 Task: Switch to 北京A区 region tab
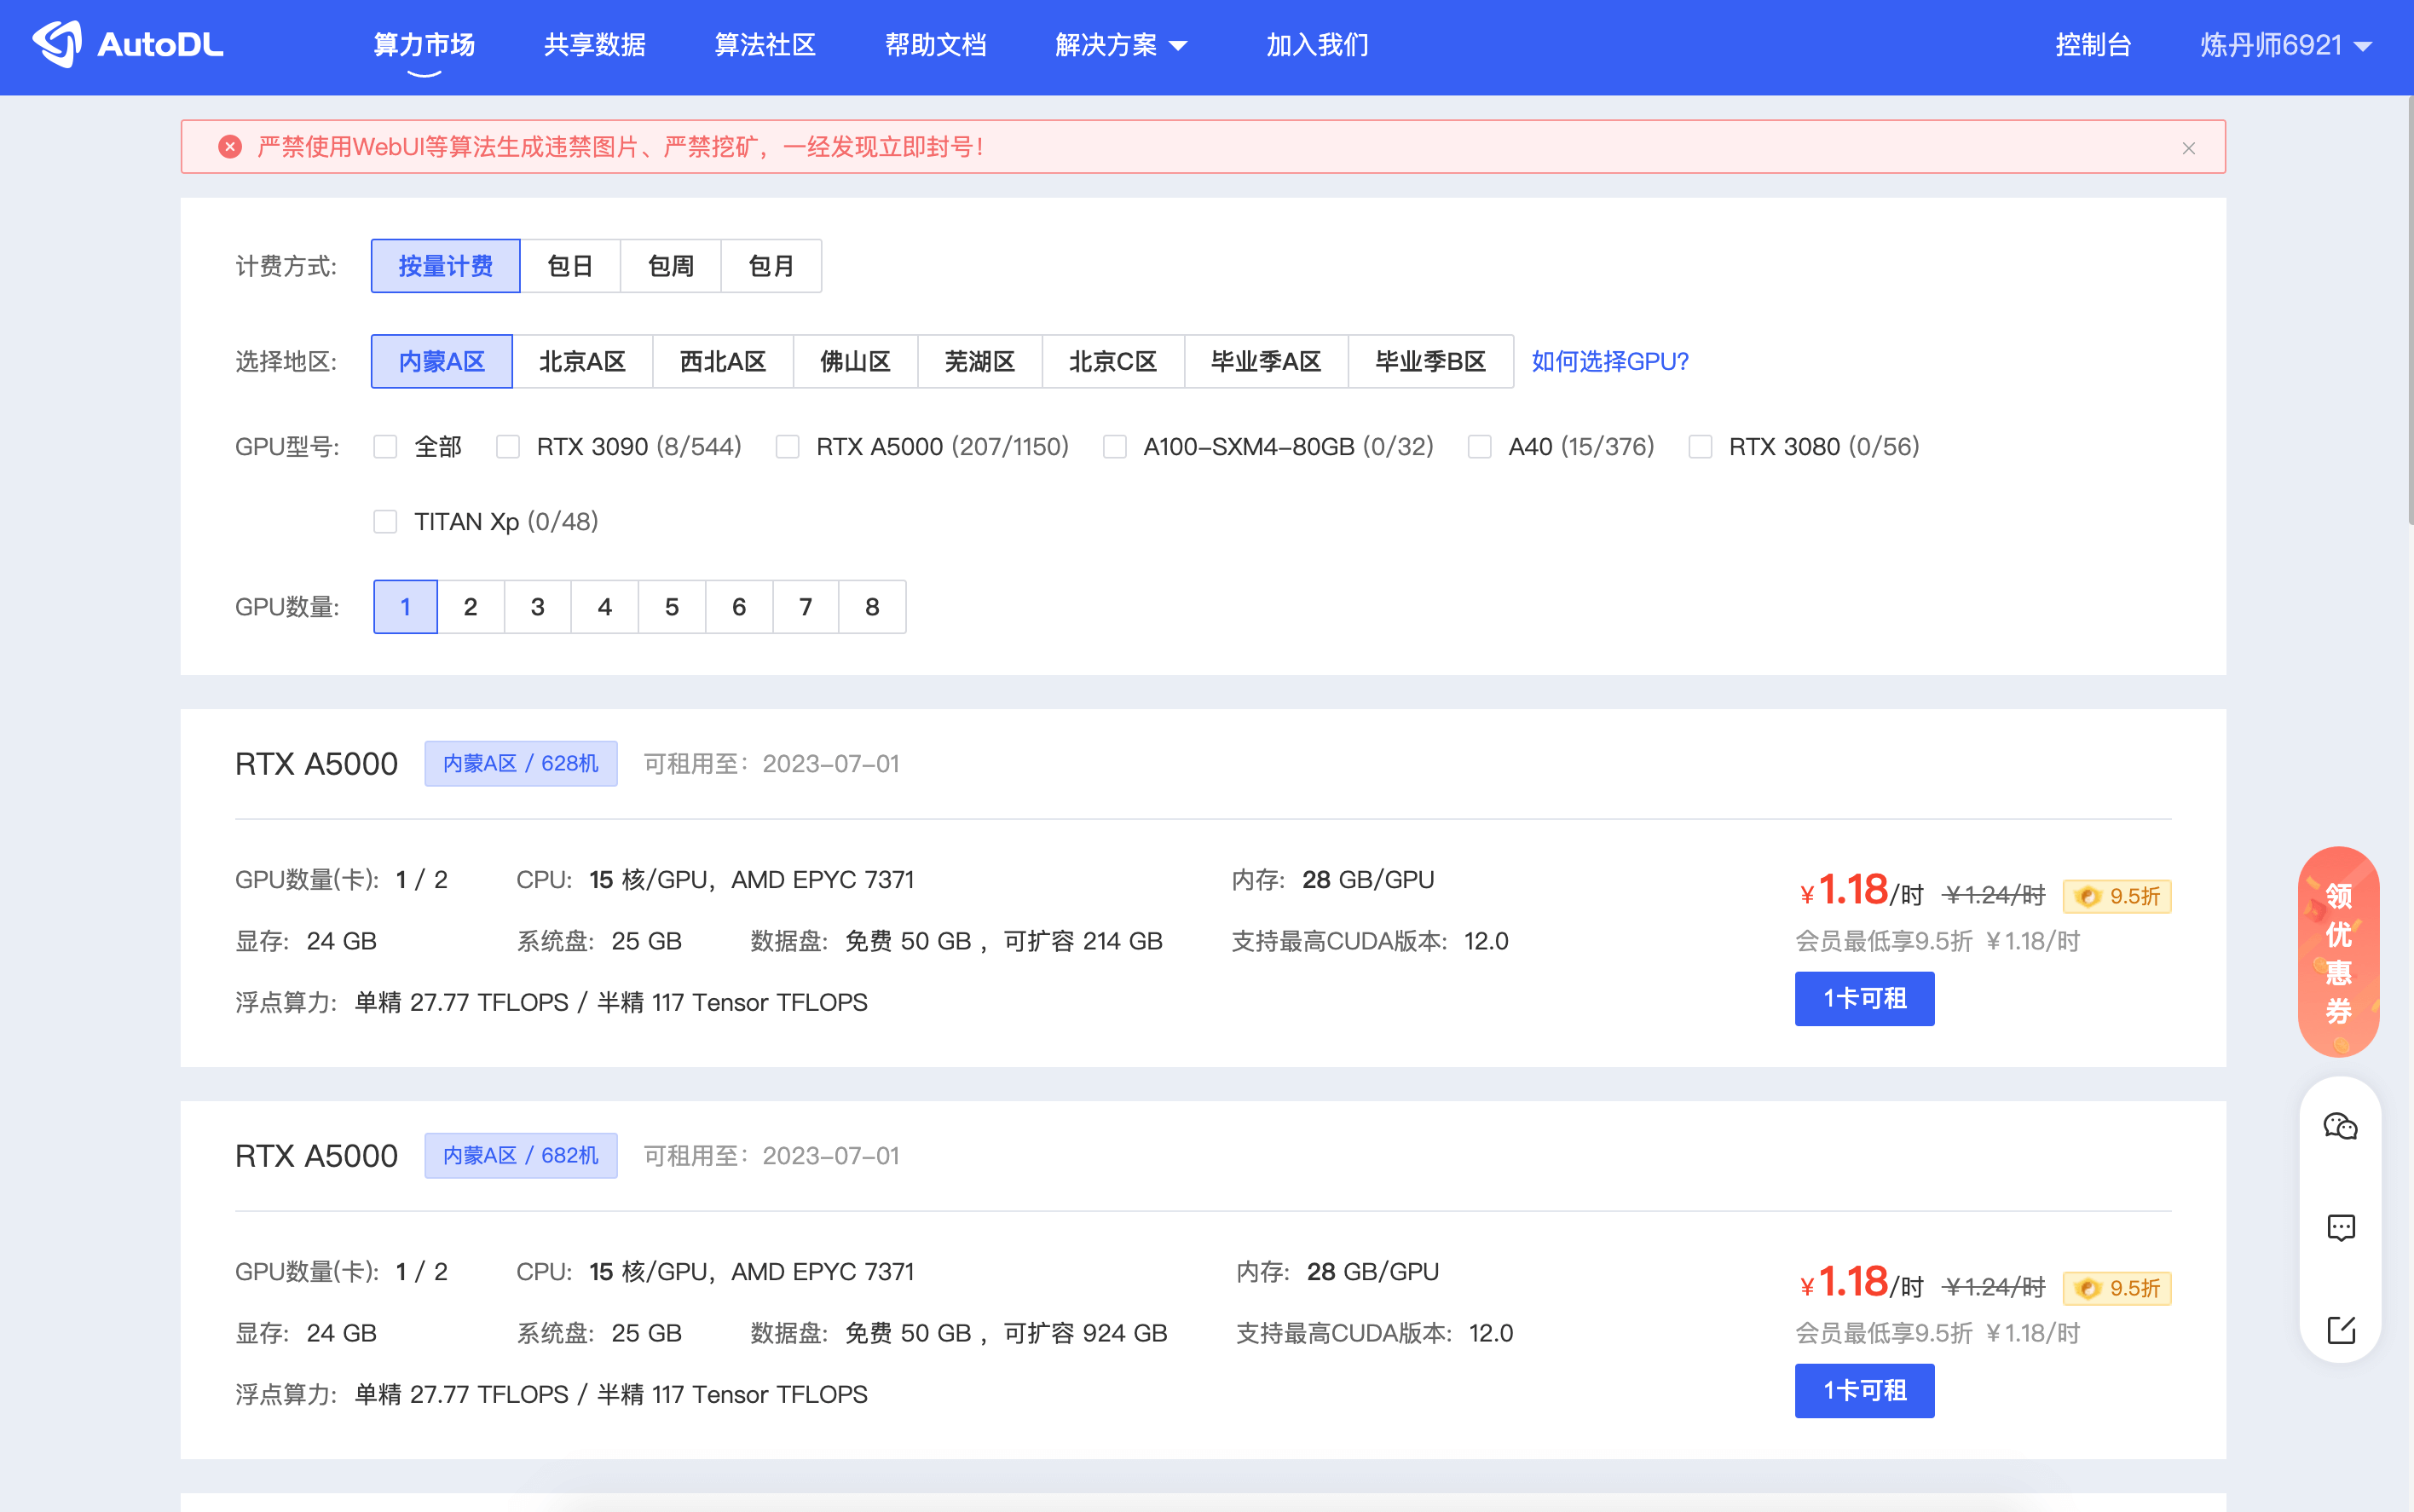[582, 361]
